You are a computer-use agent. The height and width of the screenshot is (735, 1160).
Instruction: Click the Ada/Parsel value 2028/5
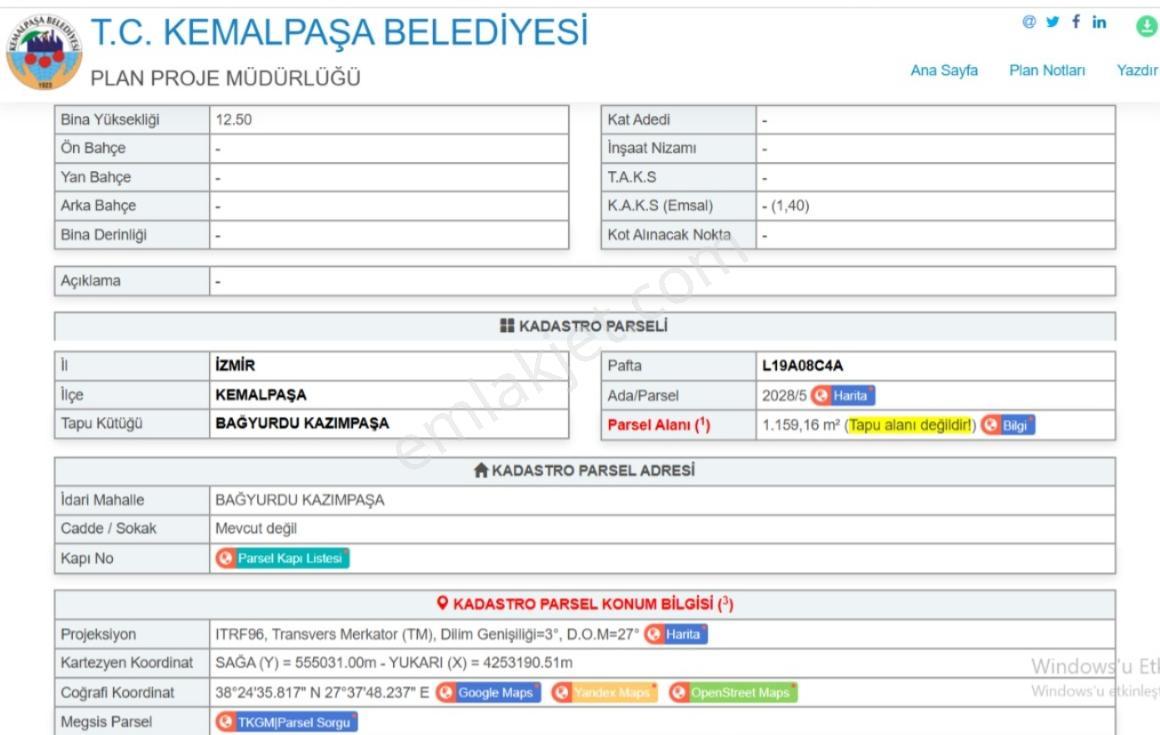[784, 396]
